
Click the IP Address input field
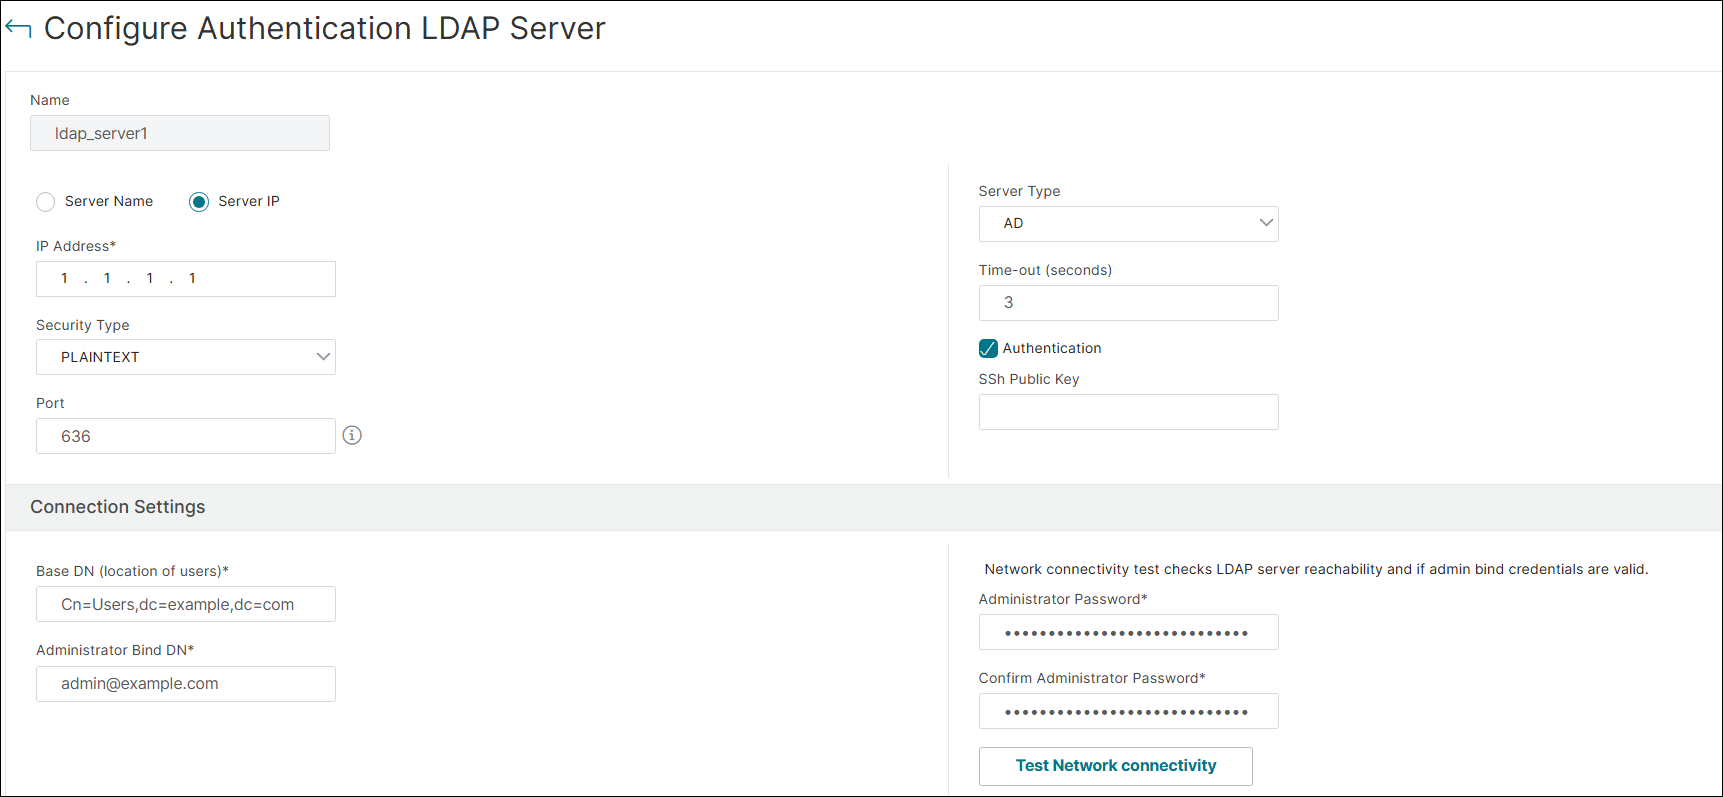pyautogui.click(x=186, y=279)
